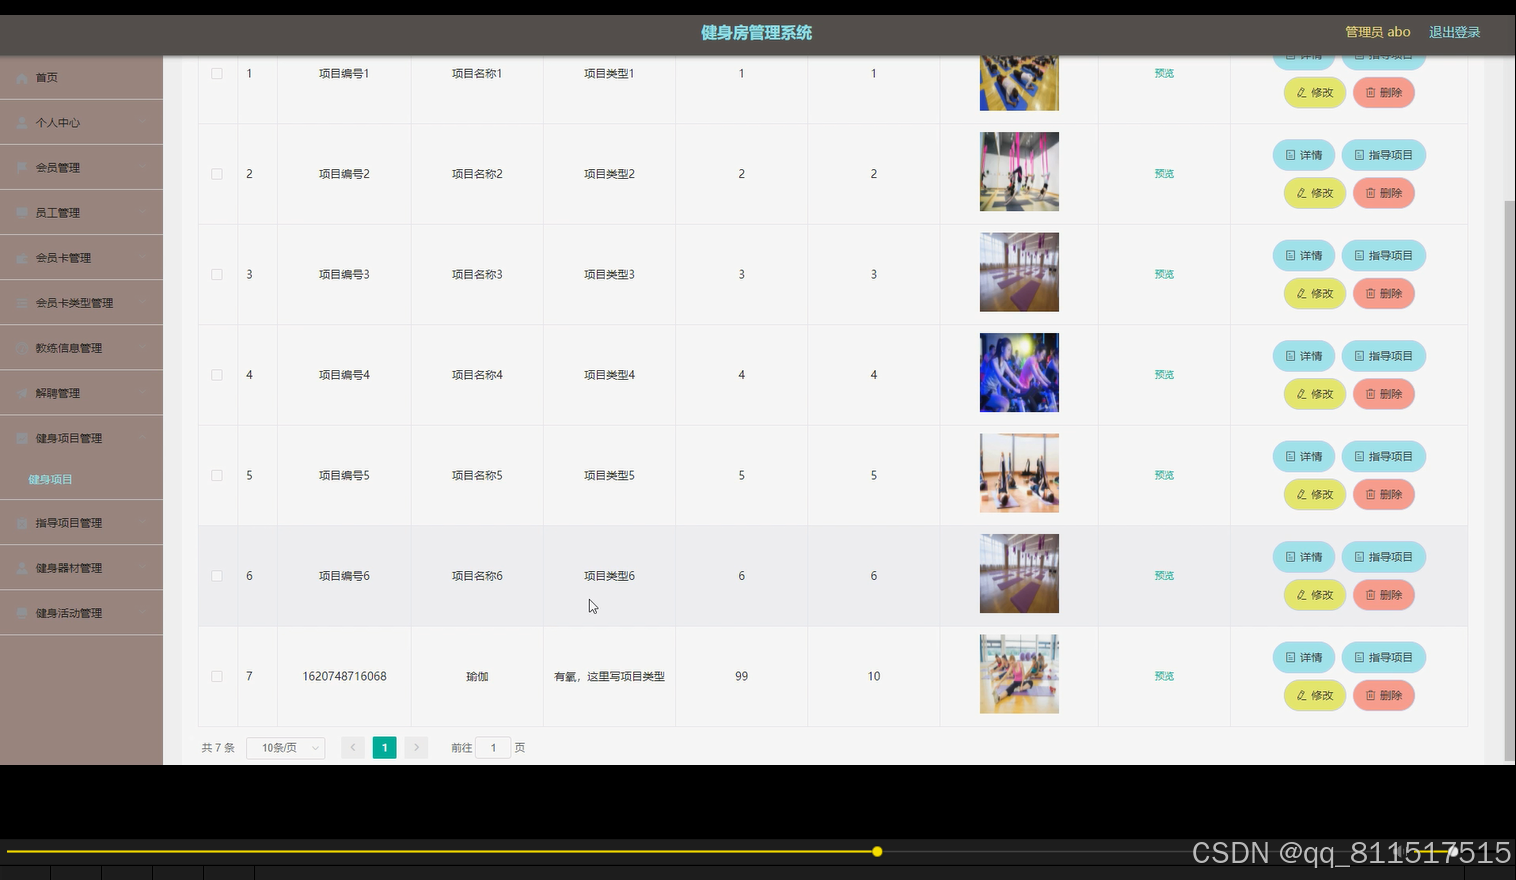Open the thumbnail image of 项目编号4
This screenshot has height=880, width=1516.
point(1019,373)
